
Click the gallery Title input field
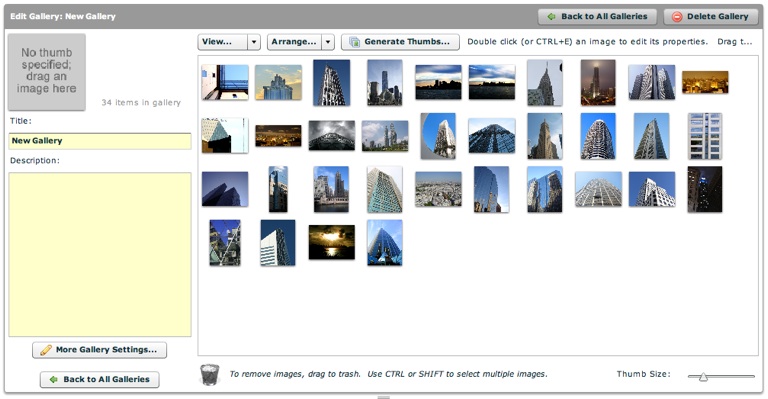tap(100, 141)
